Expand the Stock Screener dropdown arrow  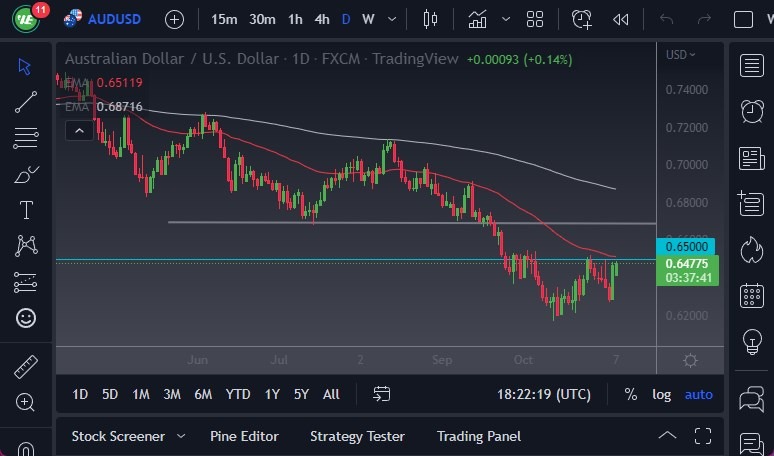[181, 436]
